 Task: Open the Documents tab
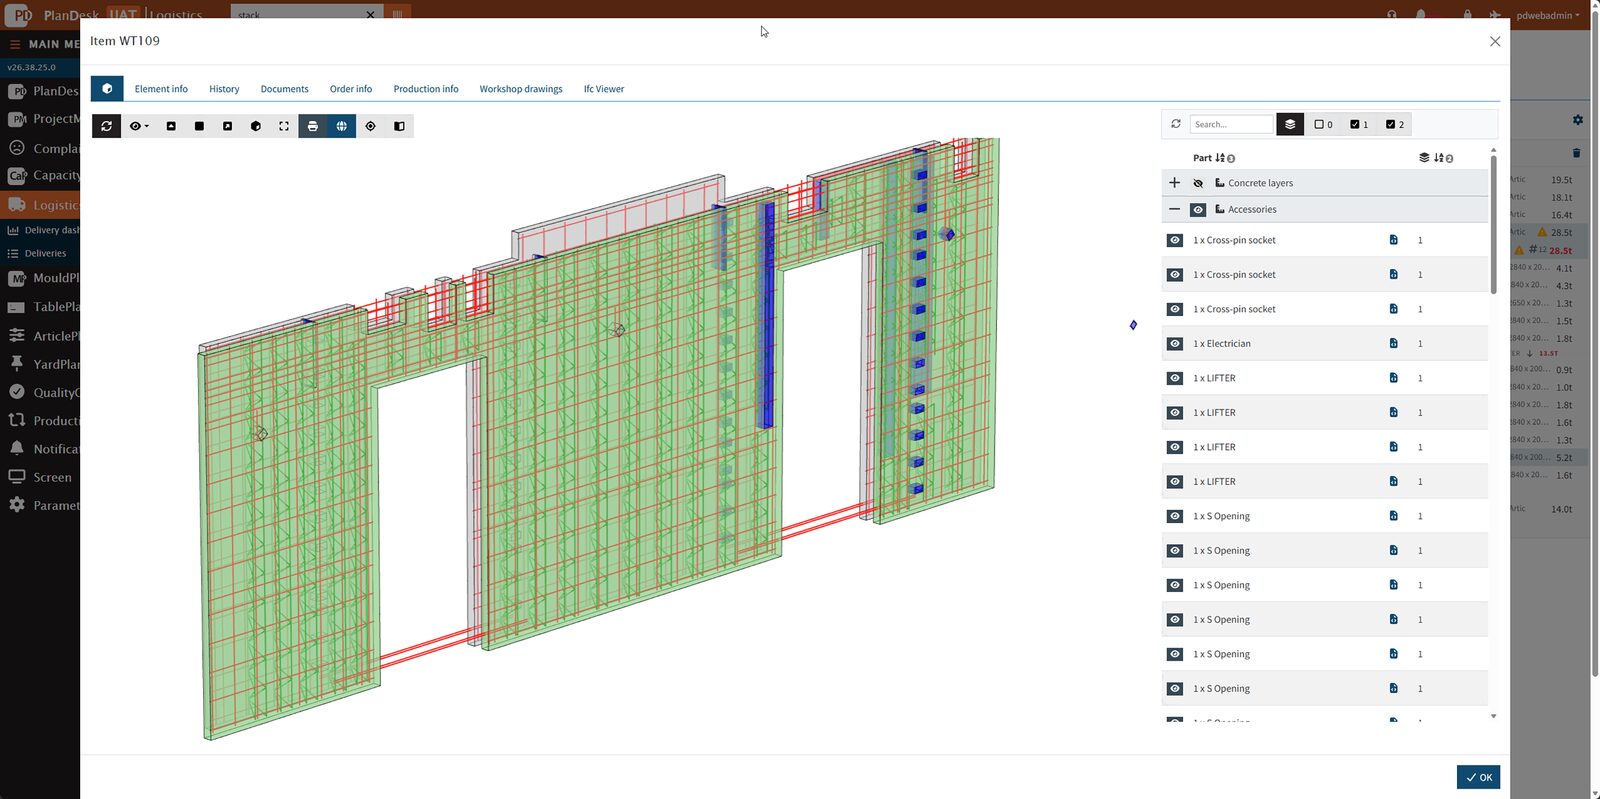point(285,89)
